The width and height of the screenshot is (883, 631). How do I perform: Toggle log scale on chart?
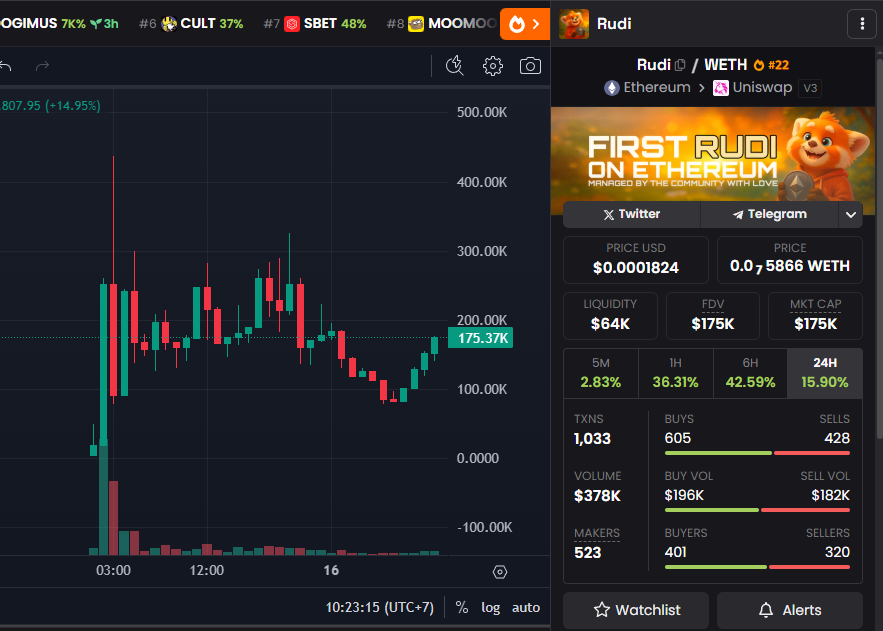click(x=490, y=607)
